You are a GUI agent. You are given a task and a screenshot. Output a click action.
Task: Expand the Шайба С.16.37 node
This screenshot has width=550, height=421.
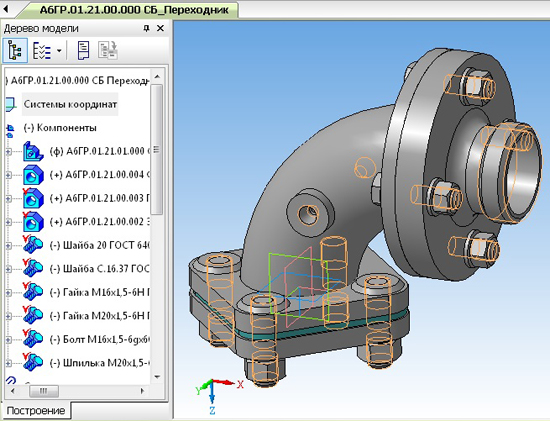8,269
